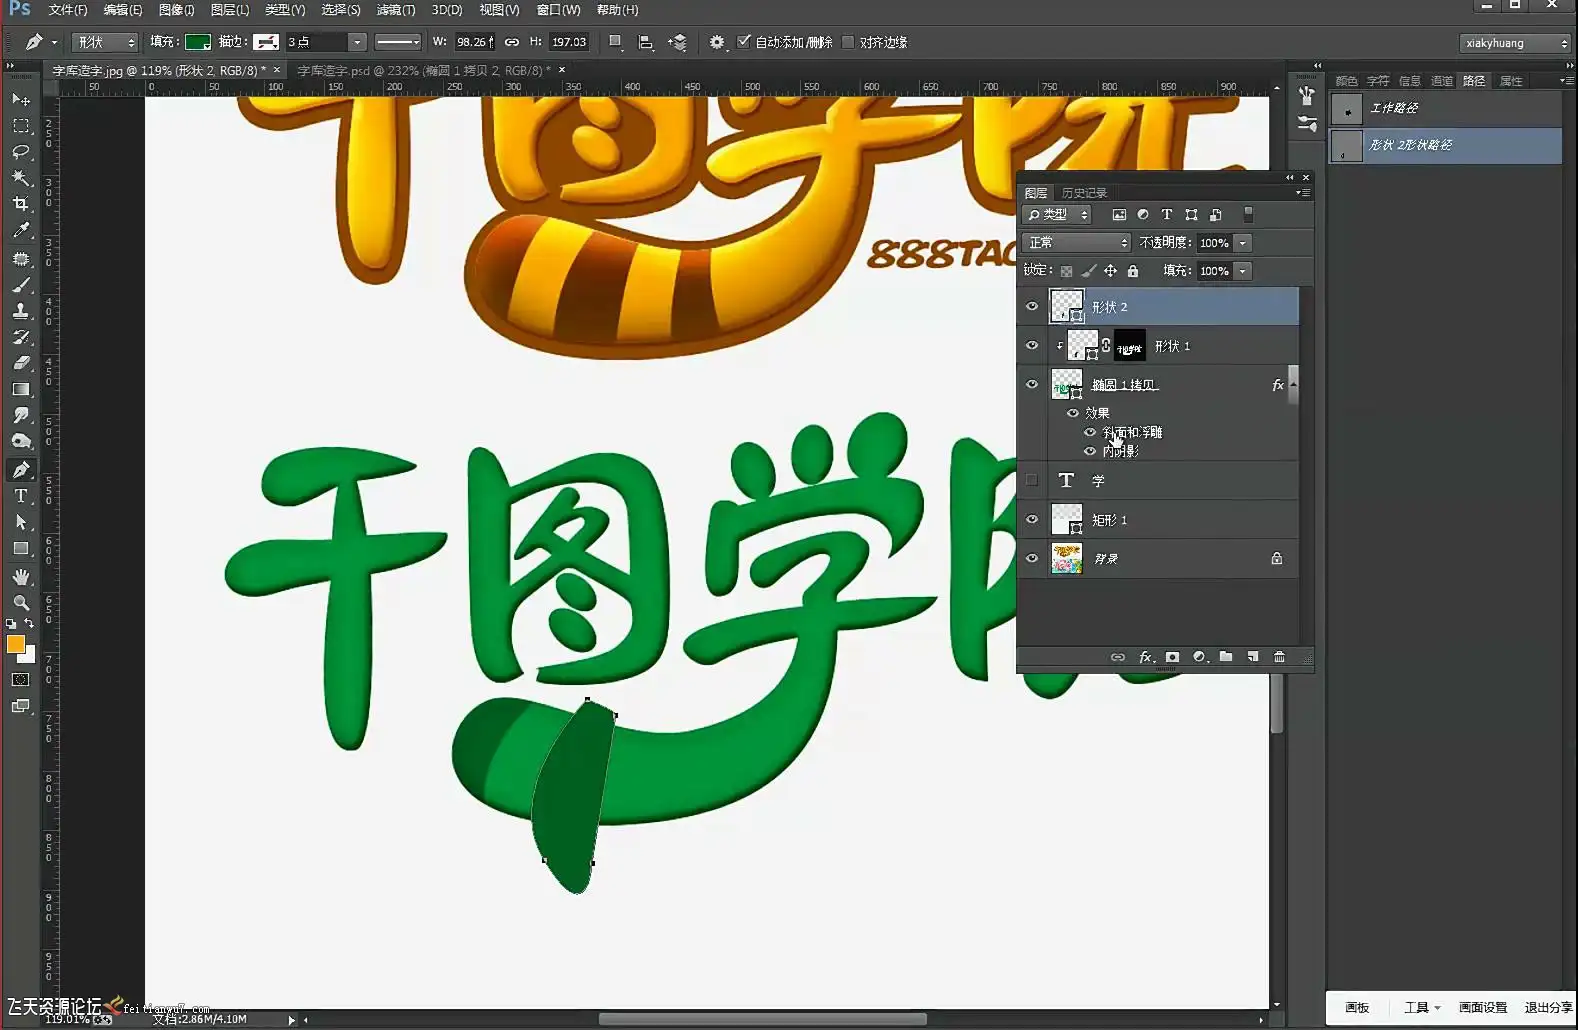Screen dimensions: 1578x1030
Task: Toggle 斜面和浮雕 effect visibility
Action: click(1090, 433)
